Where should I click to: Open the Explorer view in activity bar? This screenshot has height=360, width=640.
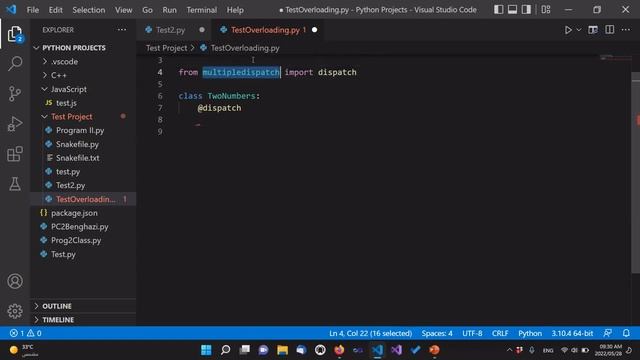[15, 34]
